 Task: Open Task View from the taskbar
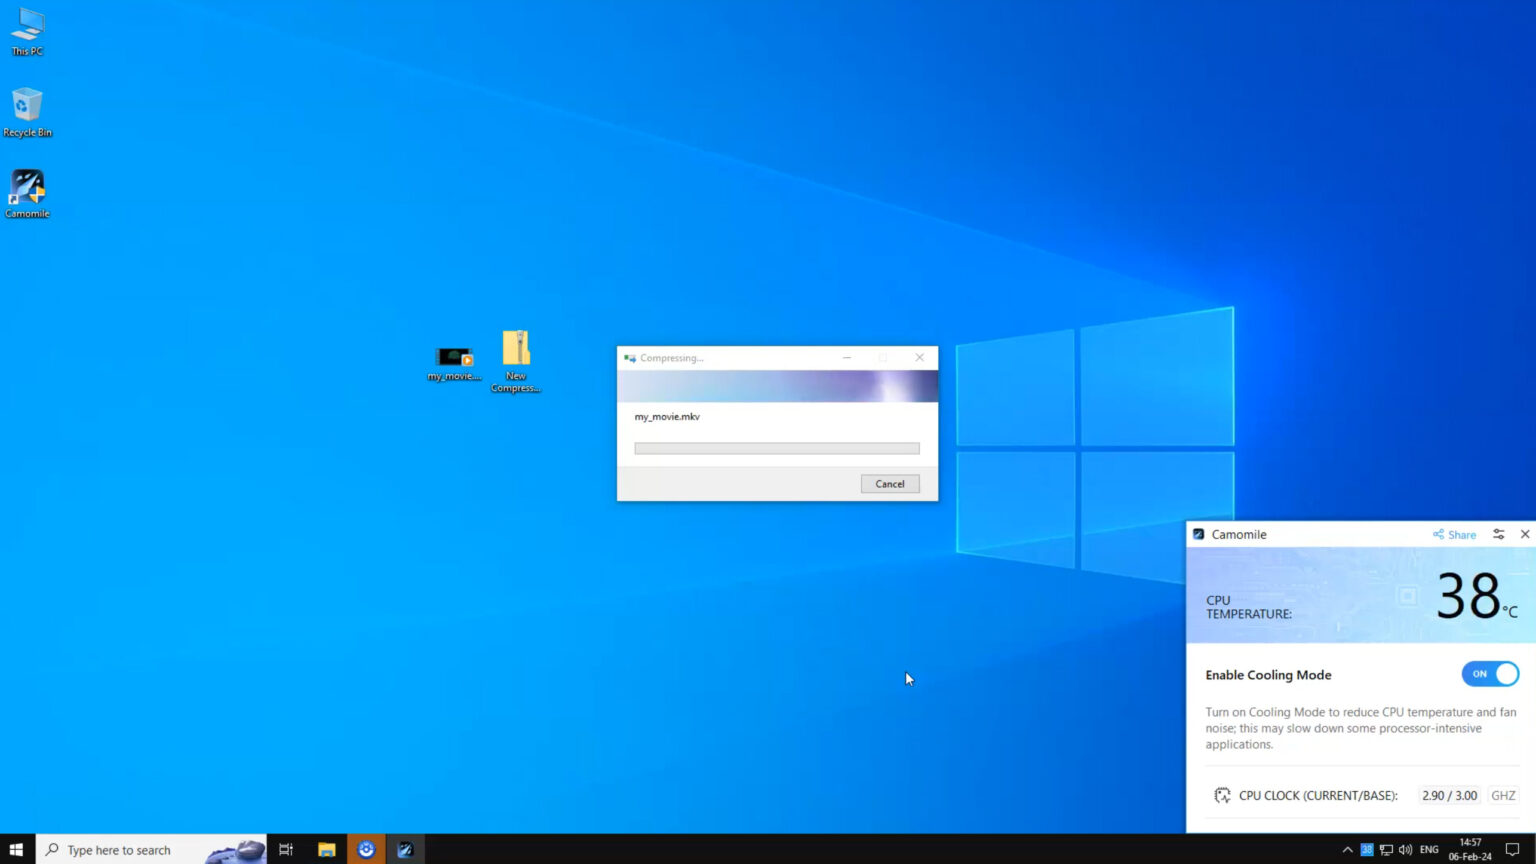(285, 849)
